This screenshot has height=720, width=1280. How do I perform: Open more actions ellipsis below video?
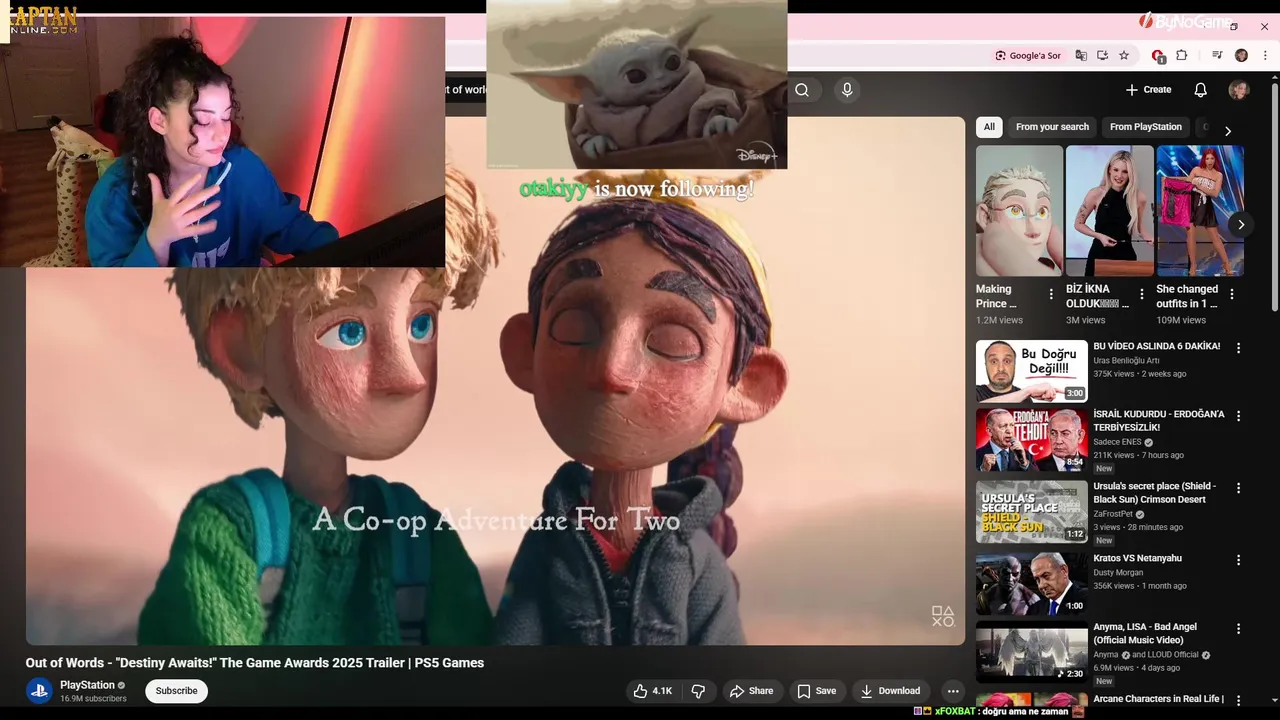pos(953,691)
